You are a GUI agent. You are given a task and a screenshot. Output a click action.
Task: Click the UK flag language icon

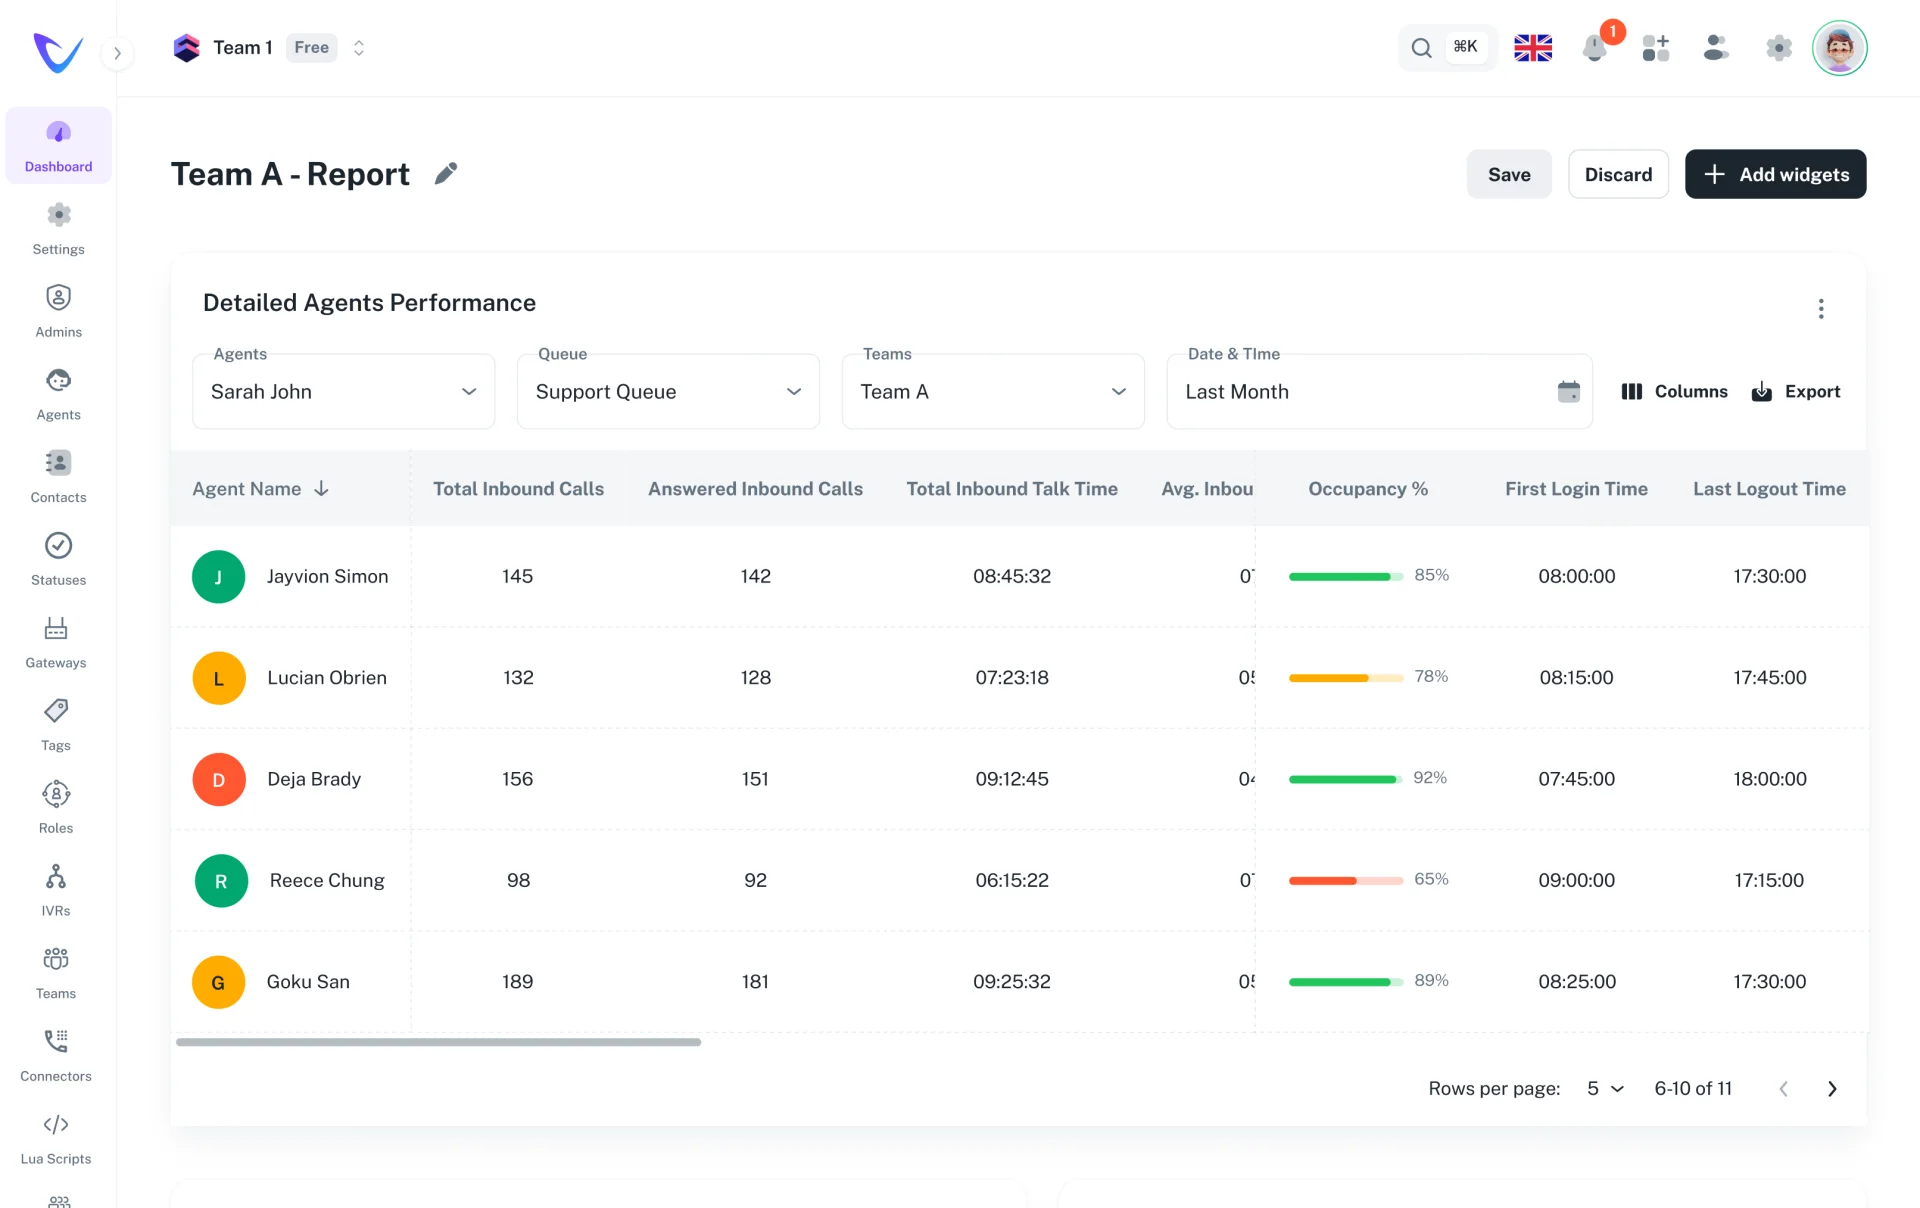[x=1532, y=48]
